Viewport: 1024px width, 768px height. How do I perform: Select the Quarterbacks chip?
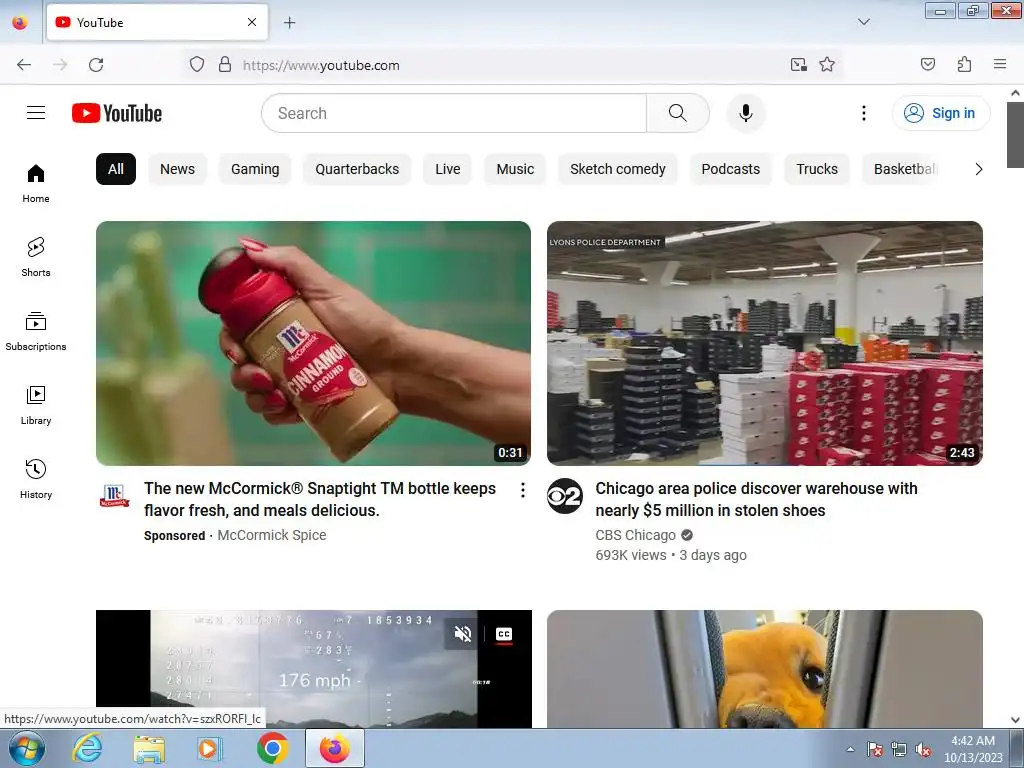pos(357,169)
